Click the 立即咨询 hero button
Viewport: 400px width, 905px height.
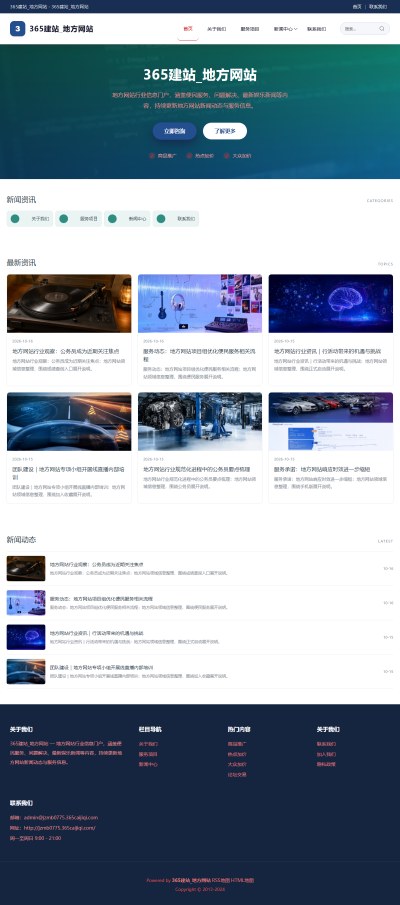(174, 131)
